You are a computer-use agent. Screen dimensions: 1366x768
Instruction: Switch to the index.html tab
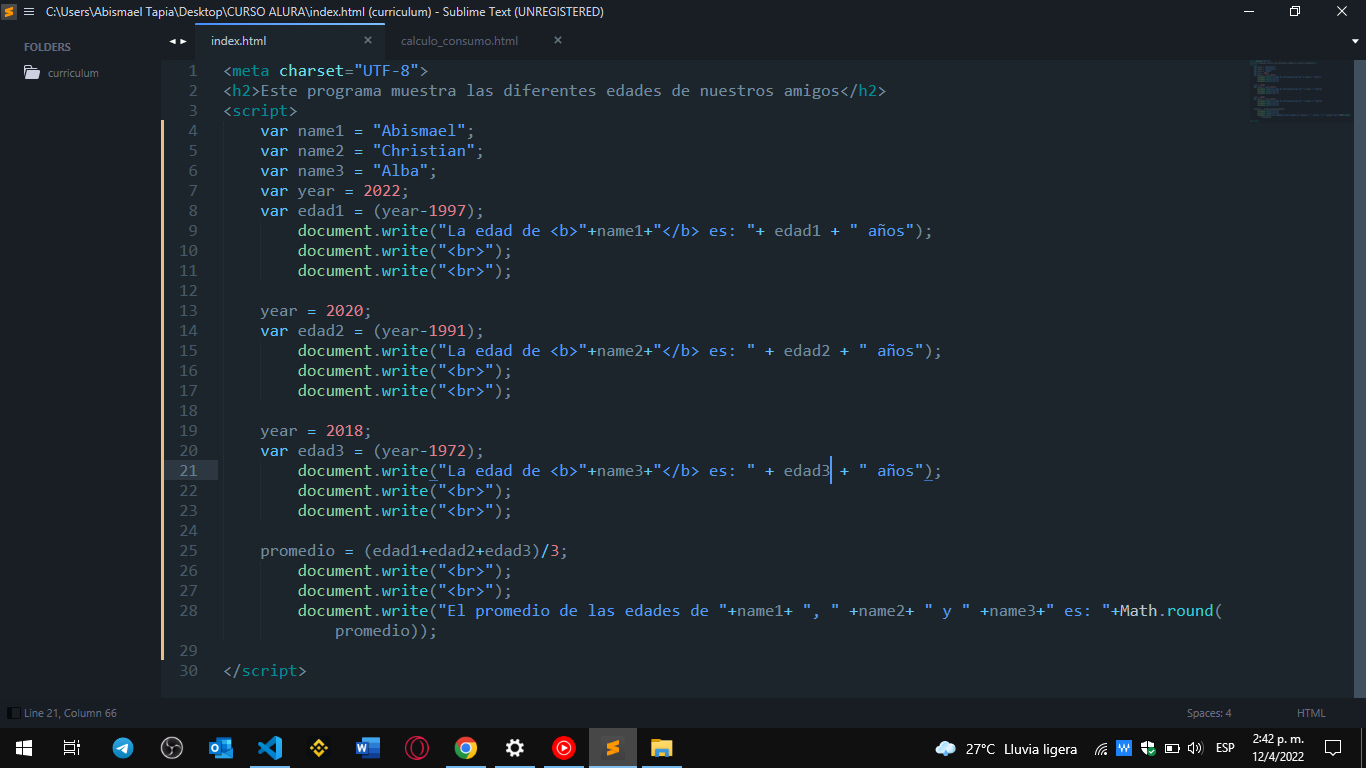(239, 41)
